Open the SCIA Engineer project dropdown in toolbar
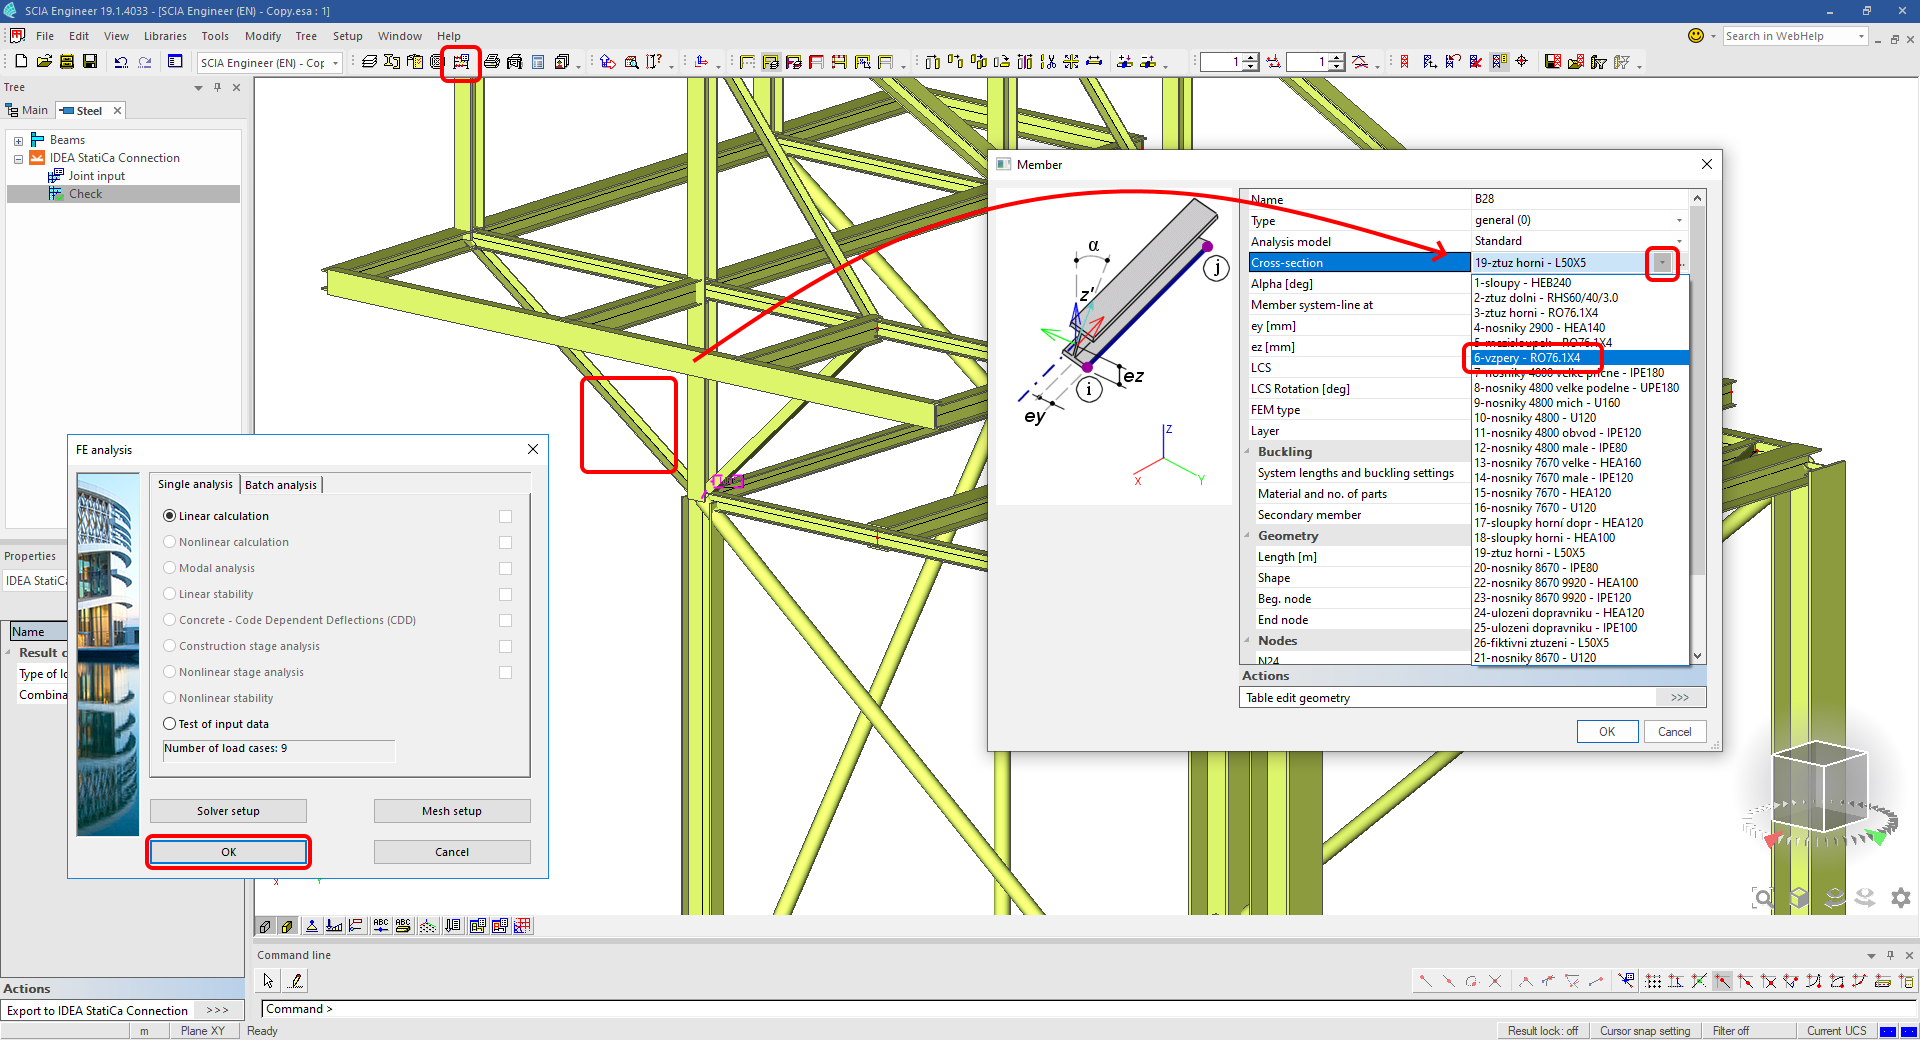1920x1040 pixels. click(335, 63)
